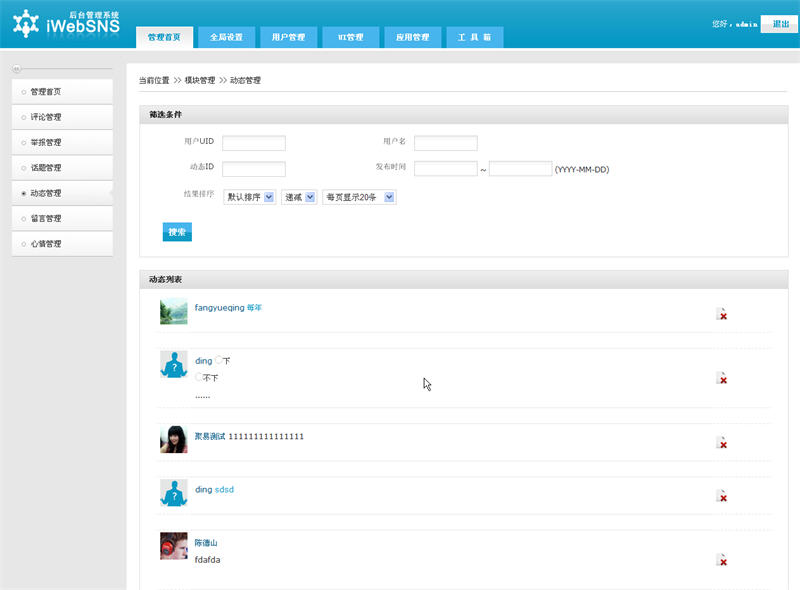Focus the 用户名 input field
The image size is (800, 590).
point(445,143)
